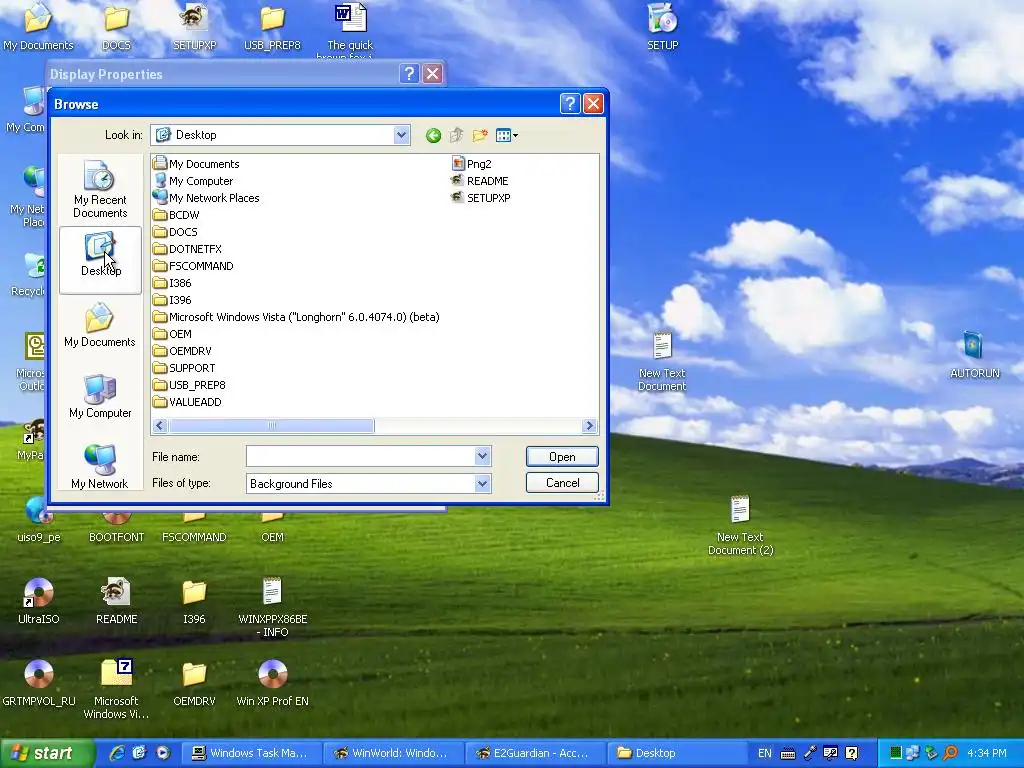Select the README desktop icon
This screenshot has height=768, width=1024.
(116, 601)
